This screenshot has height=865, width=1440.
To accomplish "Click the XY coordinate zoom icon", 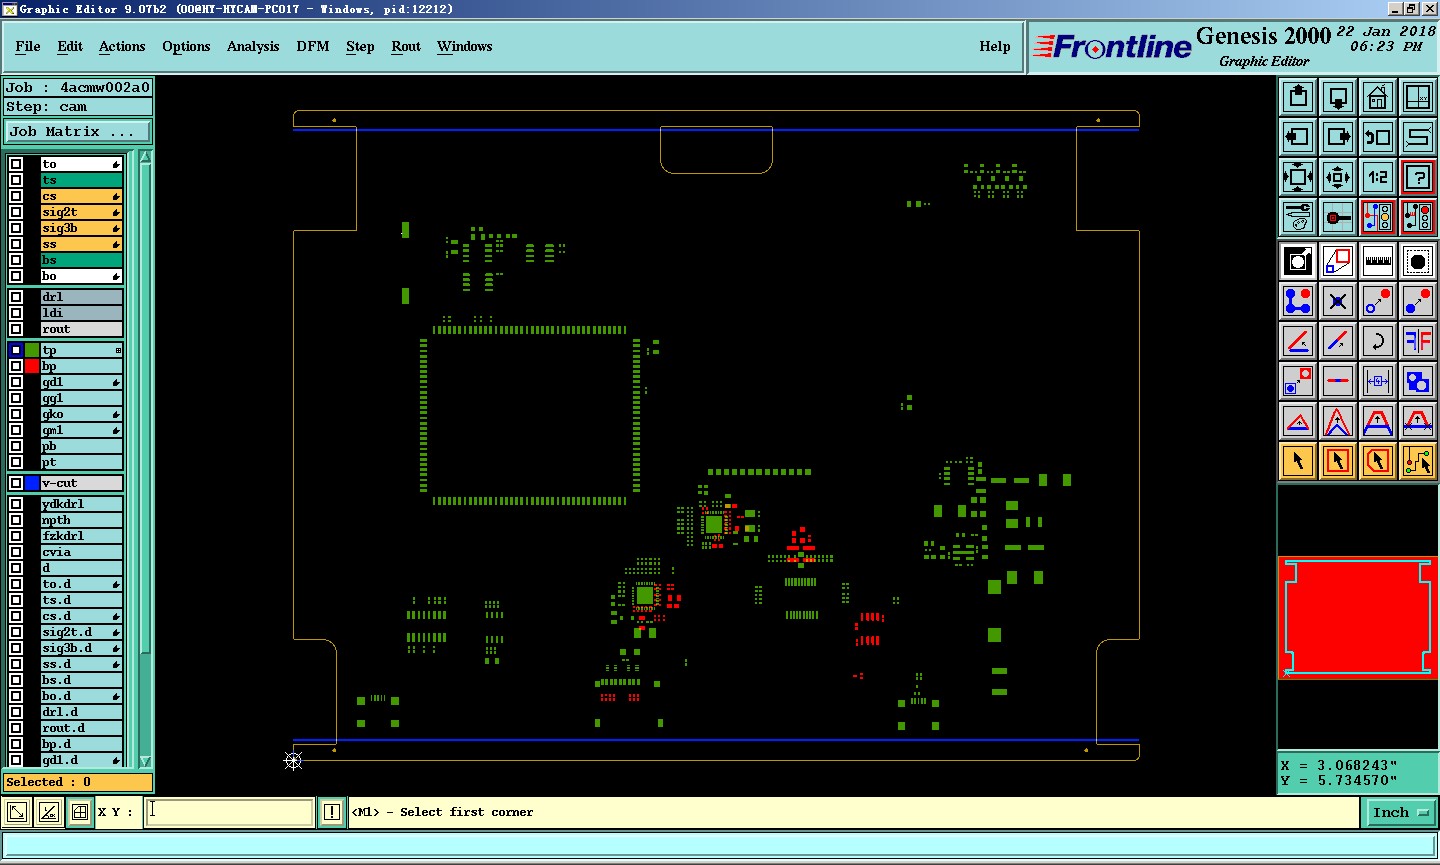I will pyautogui.click(x=1418, y=97).
